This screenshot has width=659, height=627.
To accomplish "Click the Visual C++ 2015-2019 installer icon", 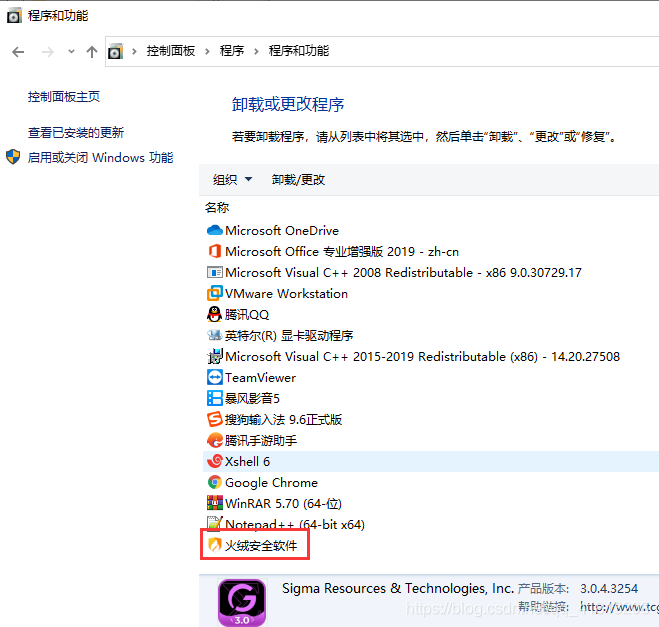I will click(215, 356).
